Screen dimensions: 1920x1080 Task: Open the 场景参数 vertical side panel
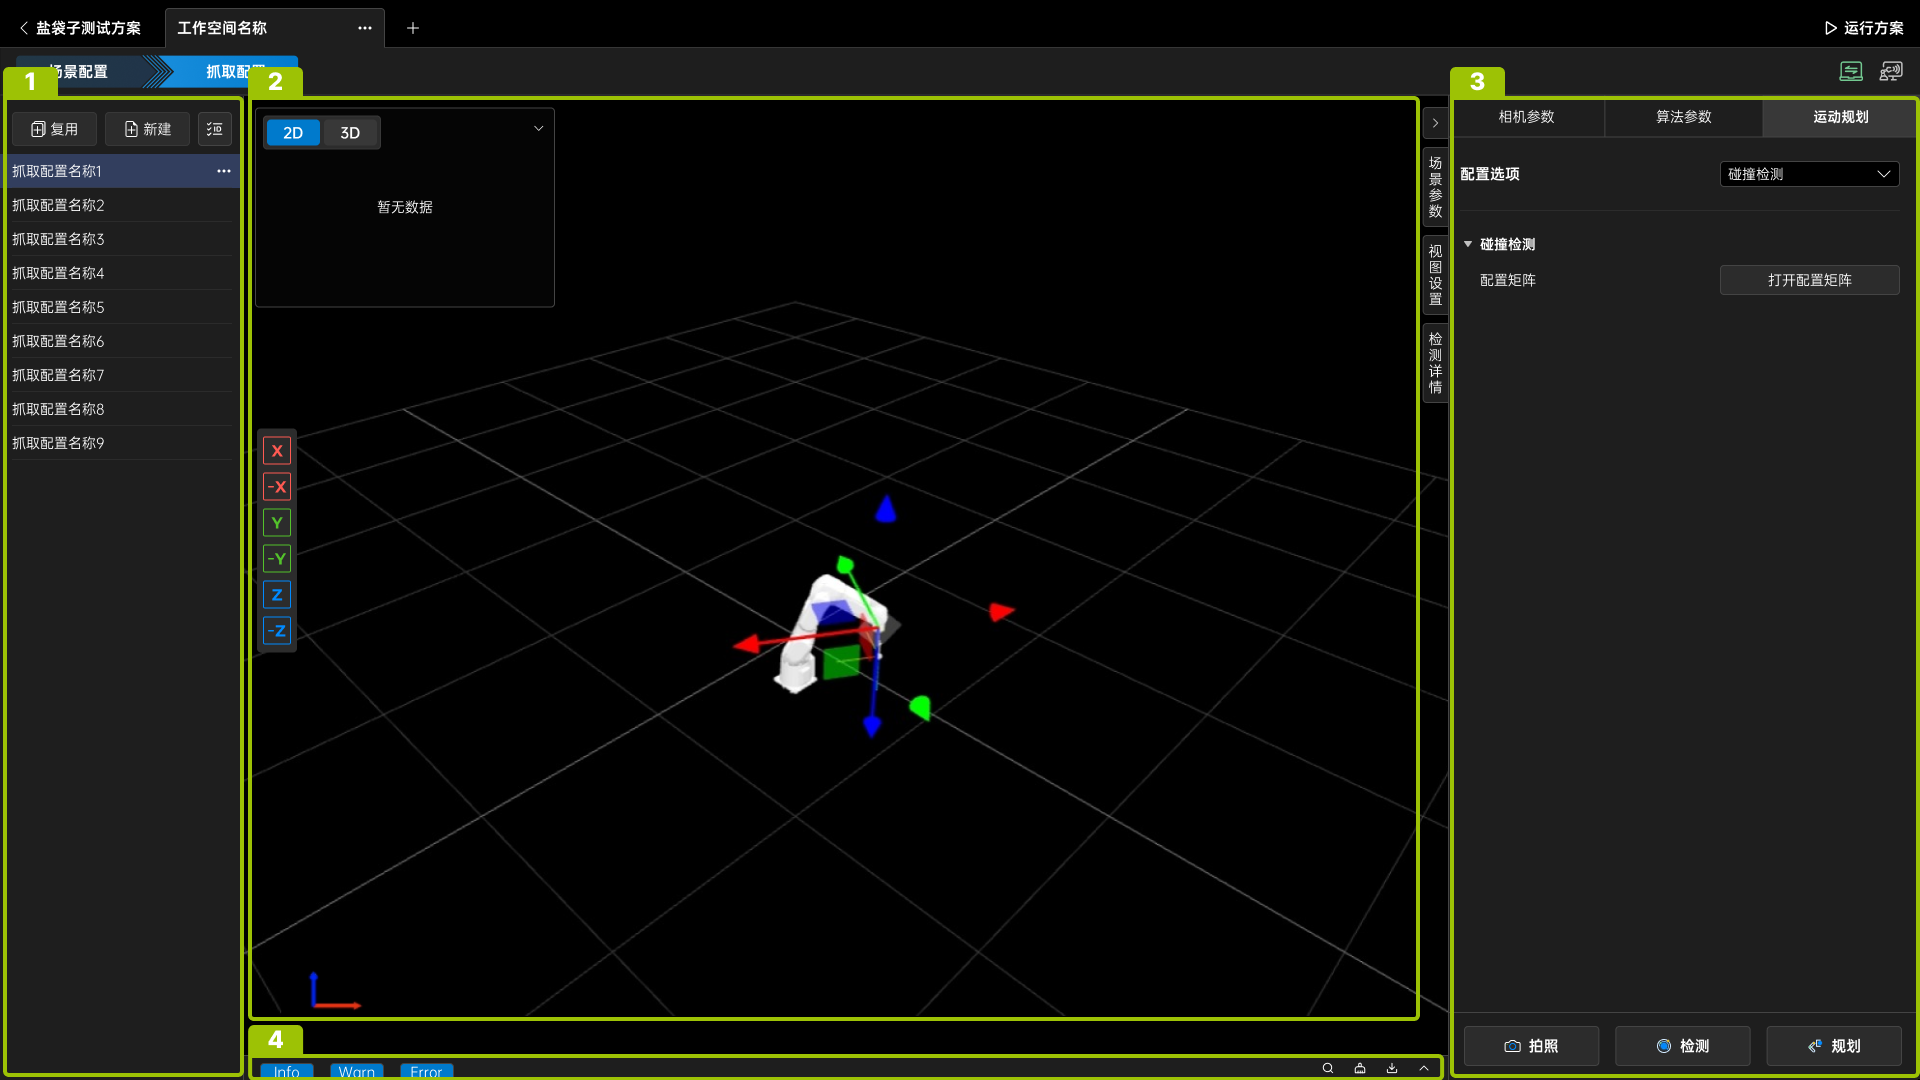[1435, 187]
